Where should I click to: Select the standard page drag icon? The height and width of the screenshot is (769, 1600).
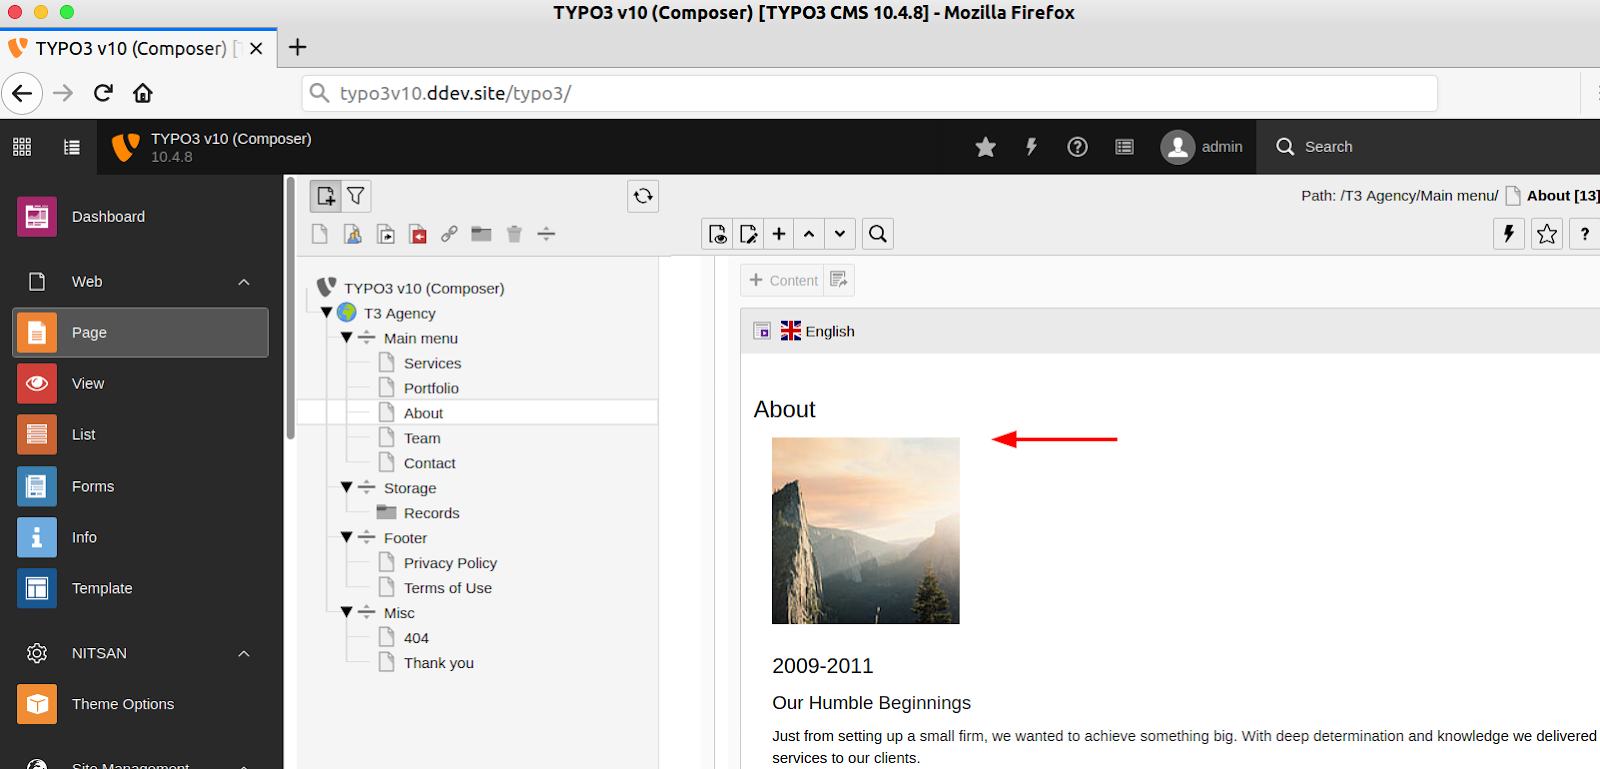(x=320, y=234)
